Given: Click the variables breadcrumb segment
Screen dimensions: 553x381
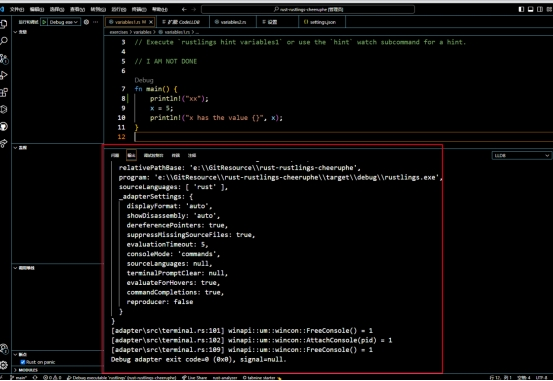Looking at the screenshot, I should pos(142,32).
